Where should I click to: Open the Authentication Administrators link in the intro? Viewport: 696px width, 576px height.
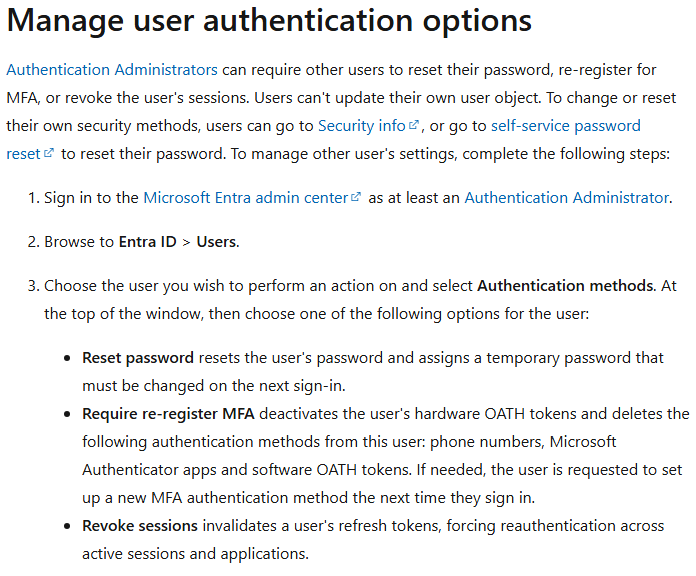pos(112,70)
